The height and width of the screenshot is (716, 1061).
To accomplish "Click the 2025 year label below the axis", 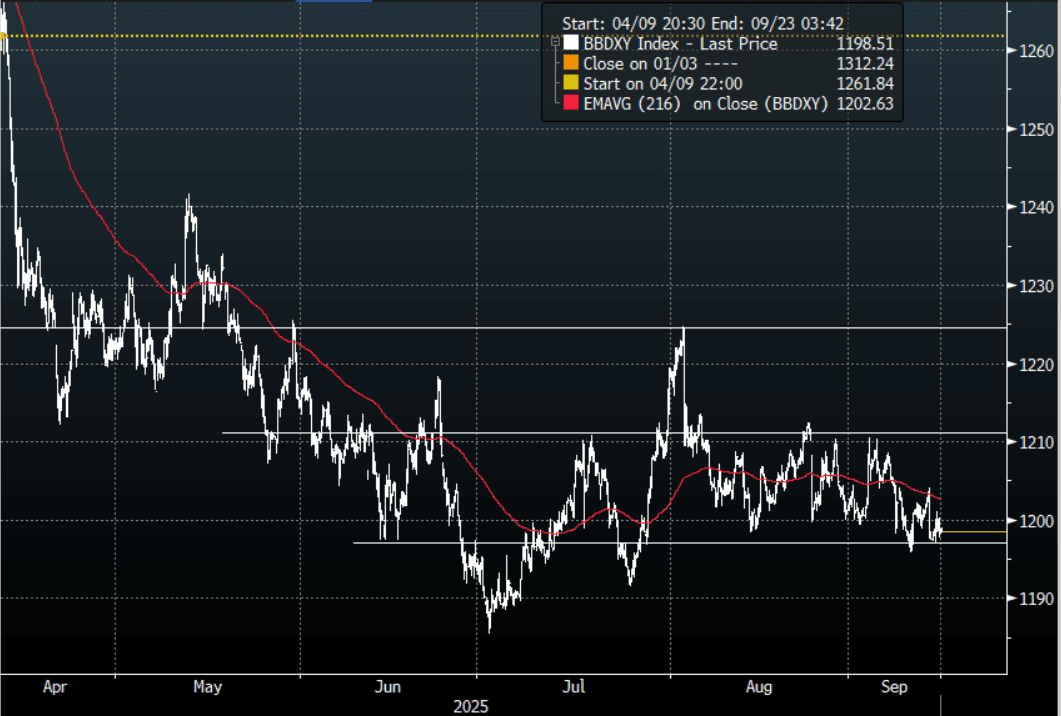I will [x=471, y=706].
